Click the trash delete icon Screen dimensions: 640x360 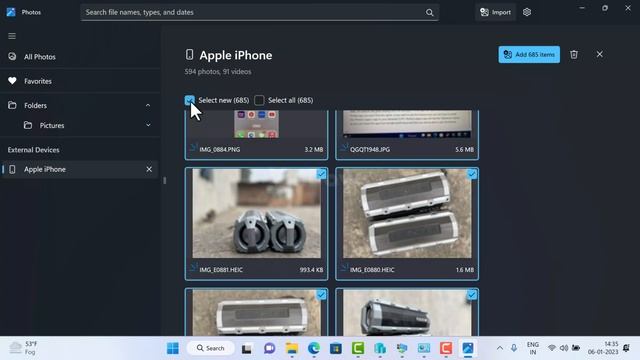pyautogui.click(x=574, y=54)
